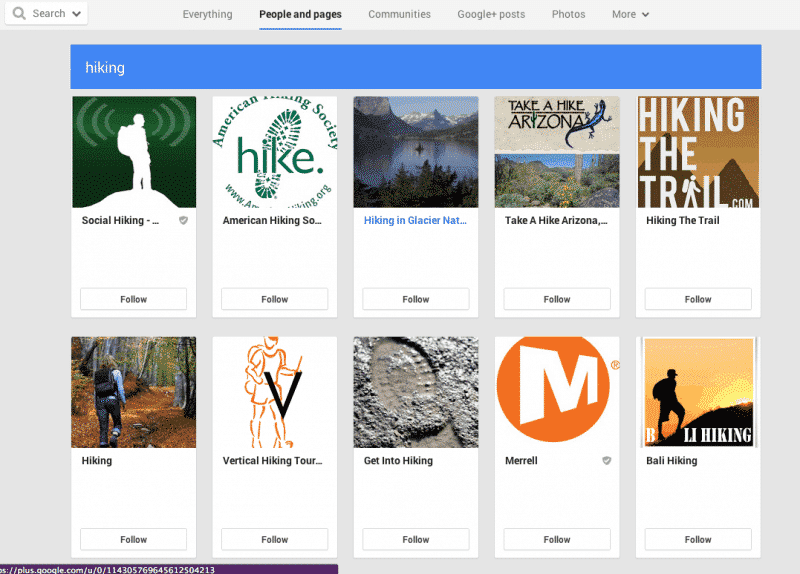Open the American Hiking Society logo
Viewport: 800px width, 574px height.
275,152
